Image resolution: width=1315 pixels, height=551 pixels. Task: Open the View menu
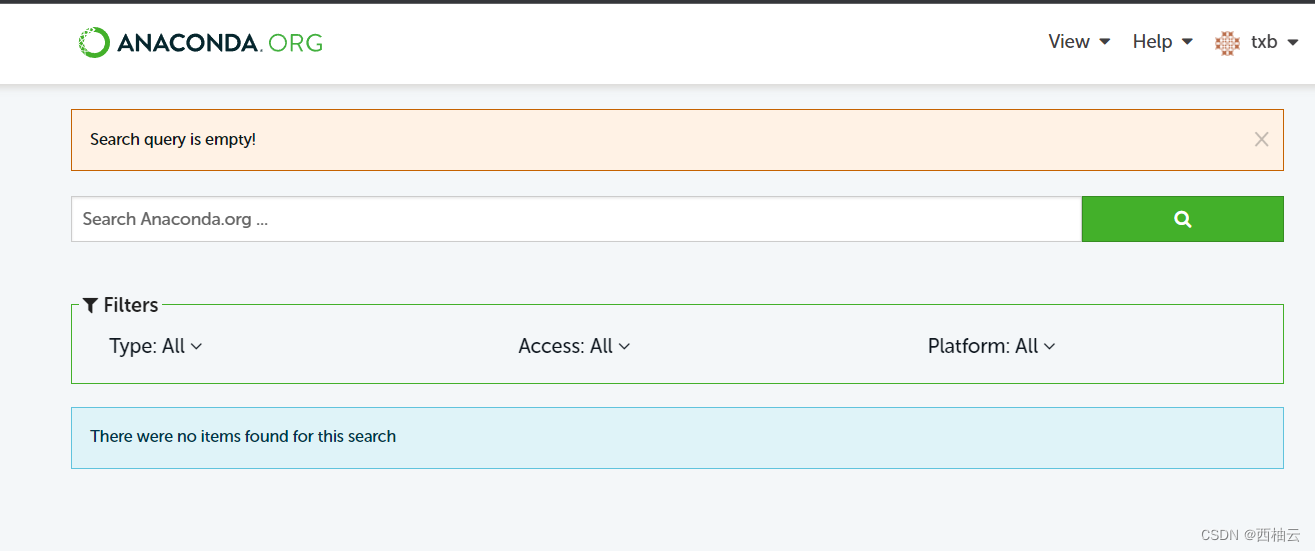pyautogui.click(x=1068, y=42)
